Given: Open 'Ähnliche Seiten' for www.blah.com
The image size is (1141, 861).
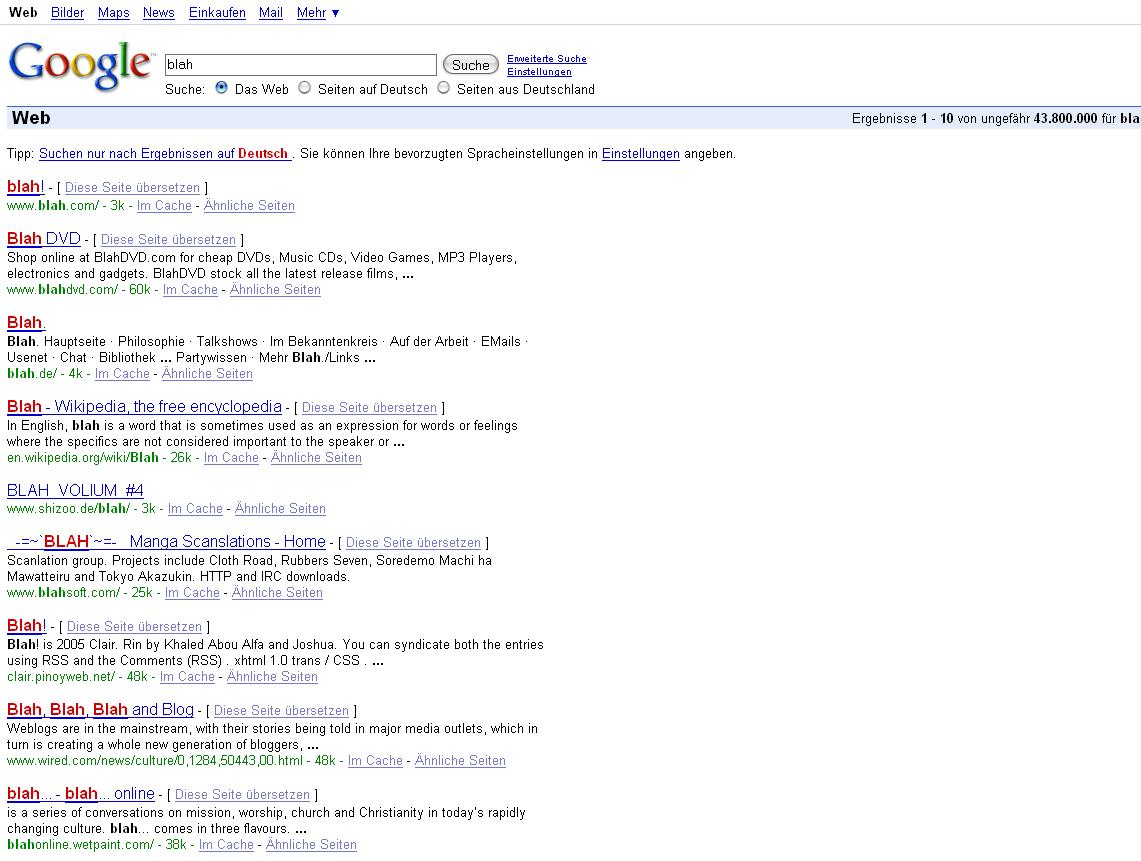Looking at the screenshot, I should tap(249, 205).
